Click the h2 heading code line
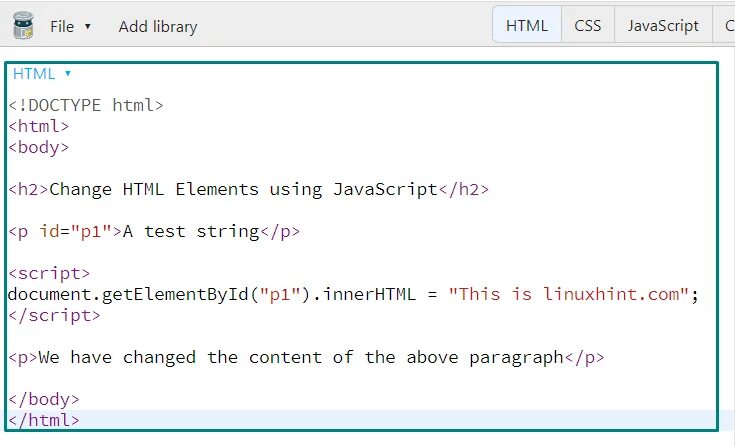 coord(248,189)
